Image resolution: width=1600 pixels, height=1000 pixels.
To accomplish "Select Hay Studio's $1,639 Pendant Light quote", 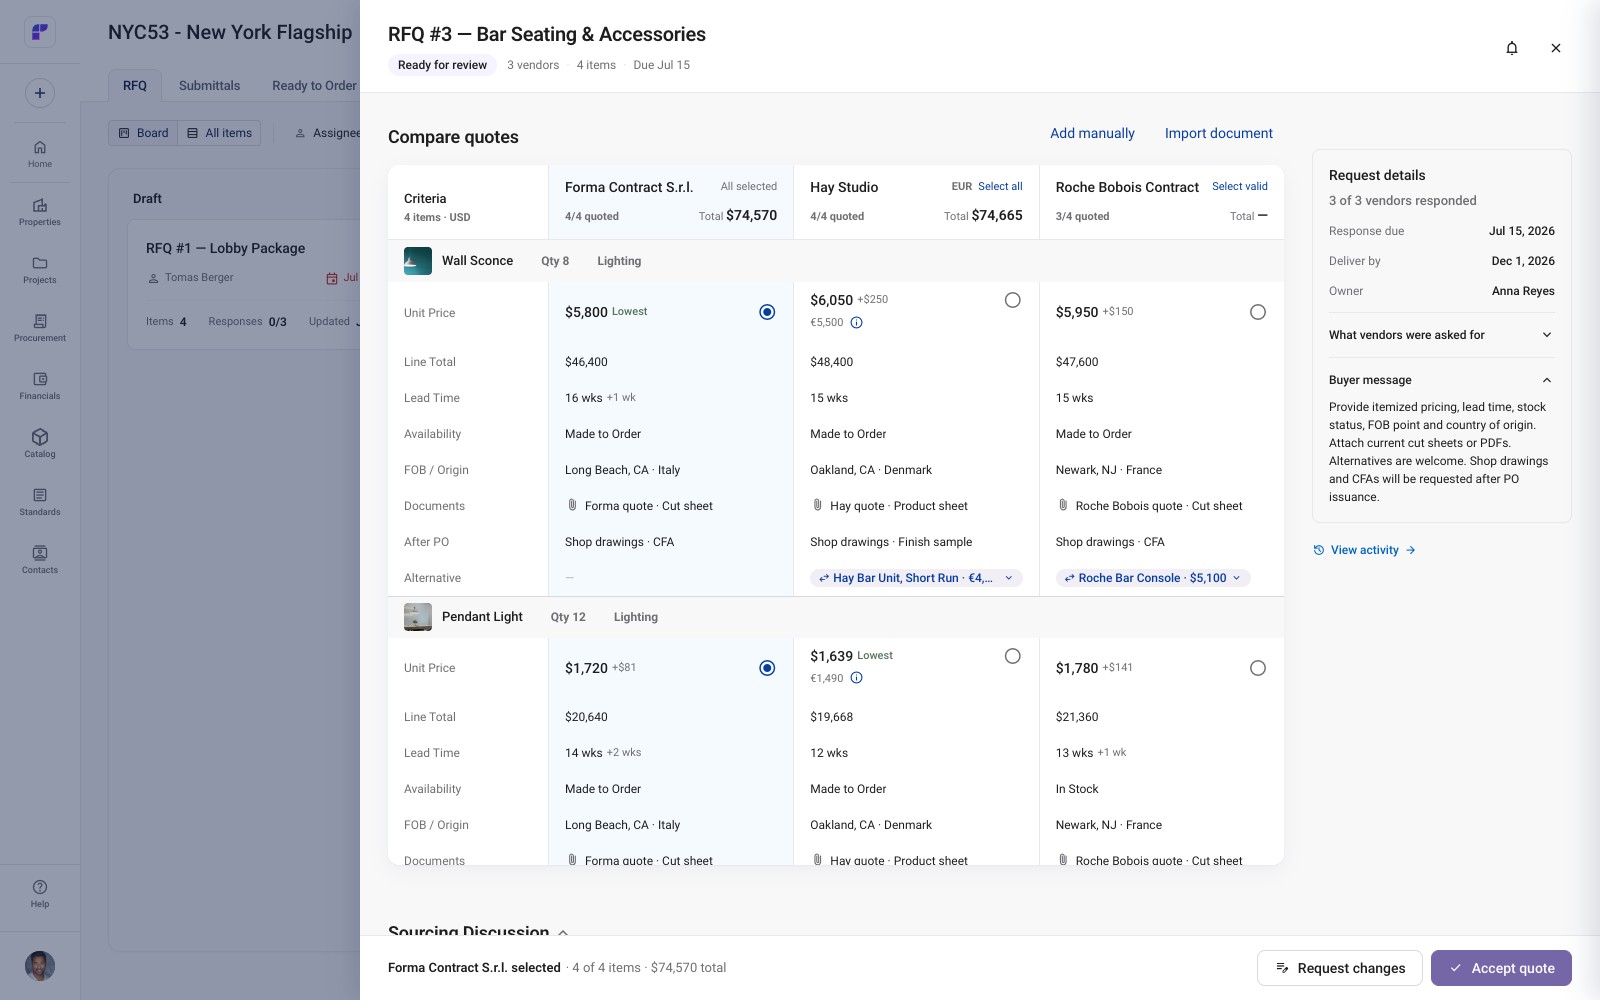I will [x=1013, y=656].
